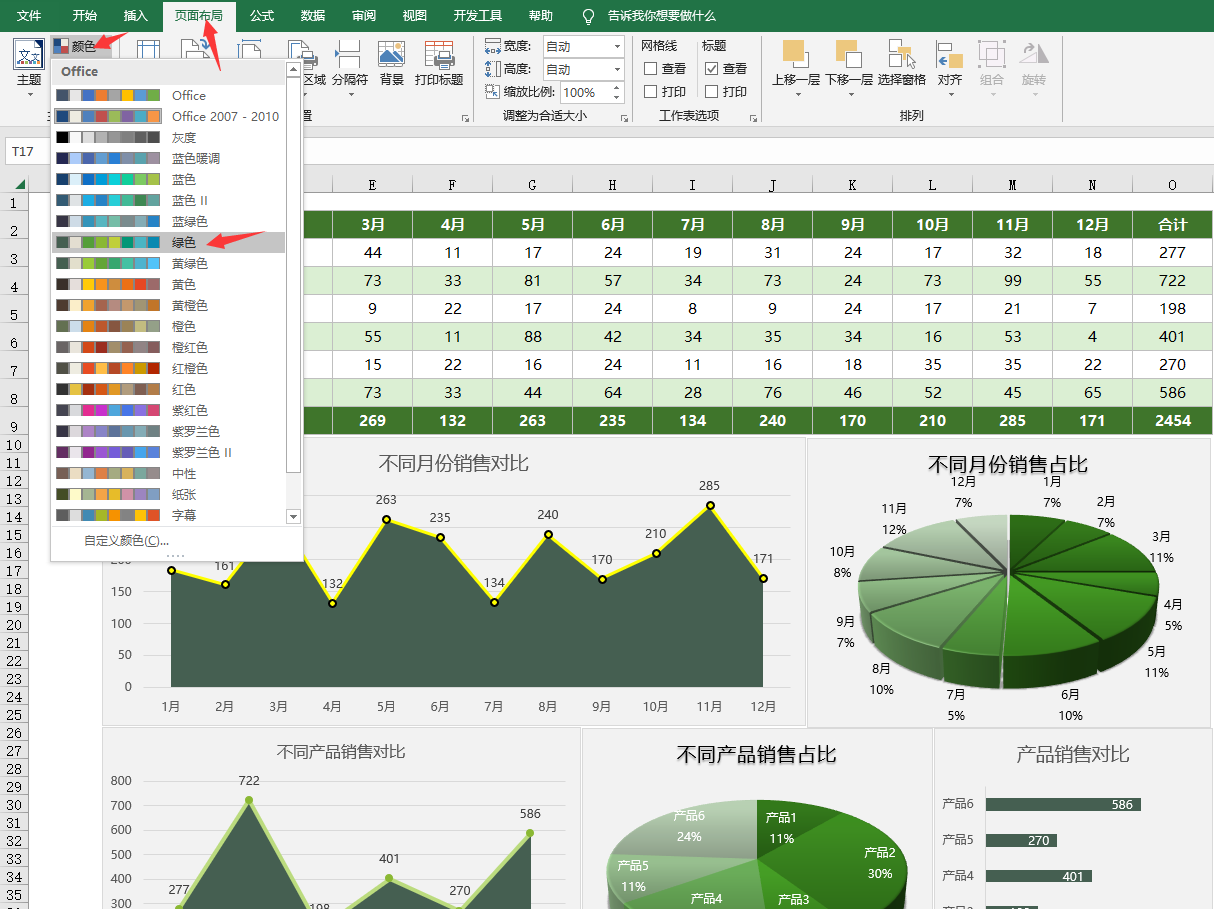This screenshot has width=1214, height=909.
Task: Uncheck 标题 查看 checkbox
Action: click(711, 69)
